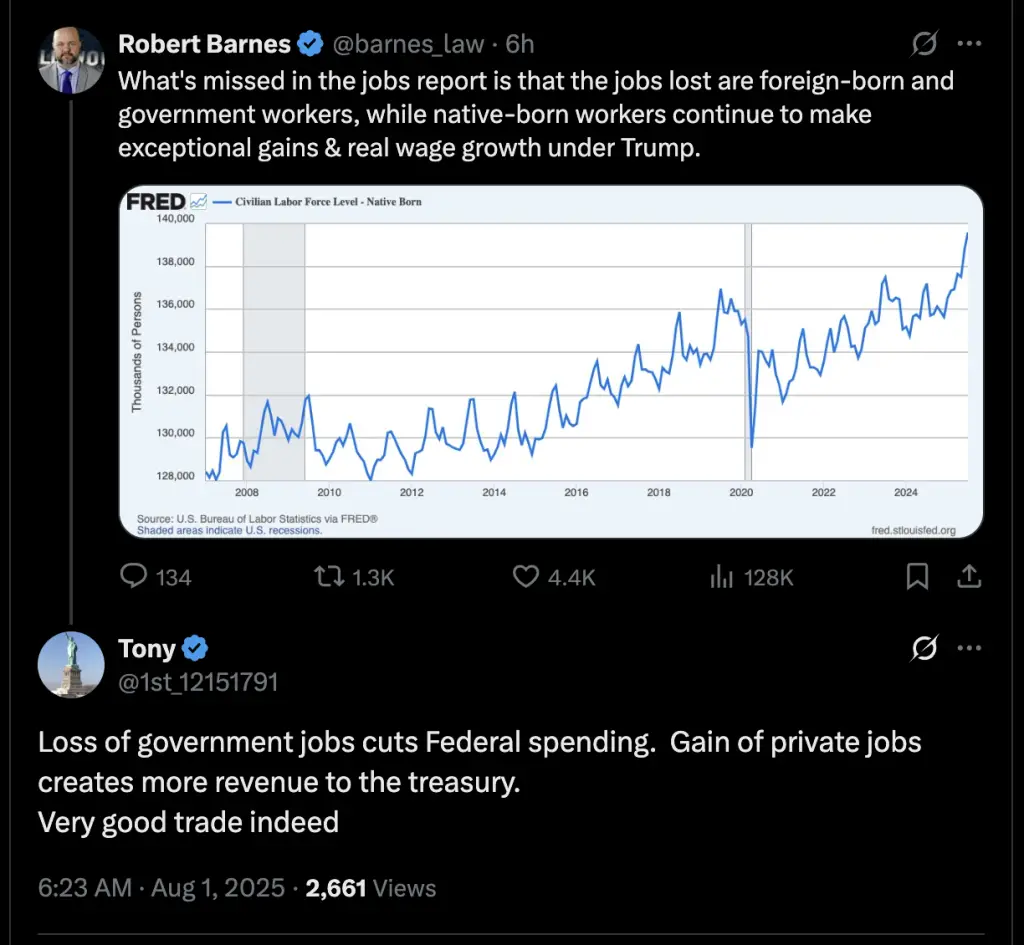Click the Robert Barnes display name
The image size is (1024, 945).
pyautogui.click(x=204, y=44)
